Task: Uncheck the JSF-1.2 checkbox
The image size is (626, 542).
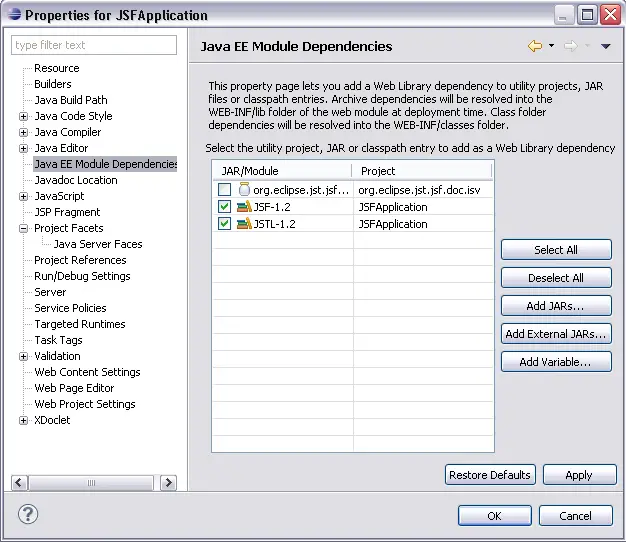Action: [225, 207]
